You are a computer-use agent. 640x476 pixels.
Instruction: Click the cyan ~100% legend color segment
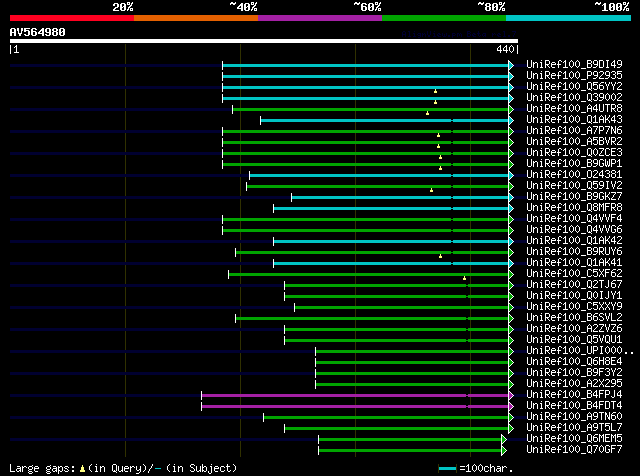point(569,18)
